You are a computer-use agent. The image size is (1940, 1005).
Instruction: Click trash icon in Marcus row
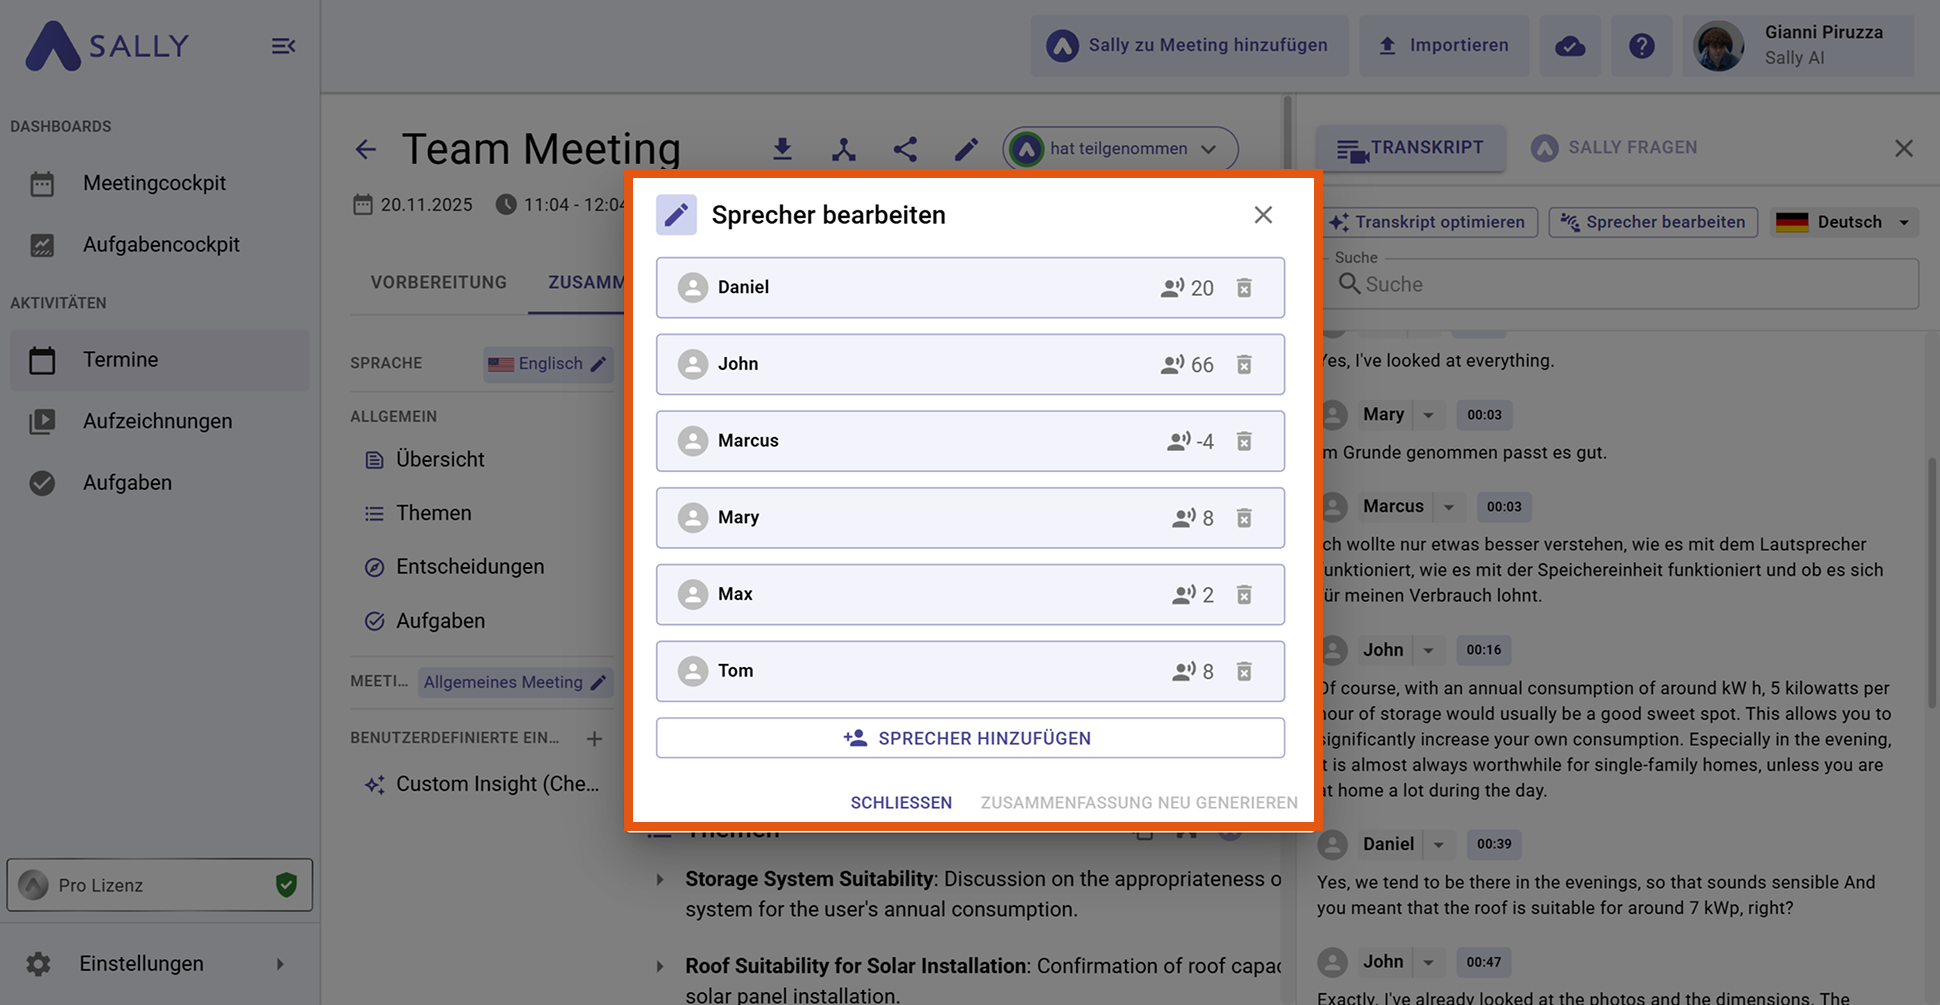click(1244, 441)
